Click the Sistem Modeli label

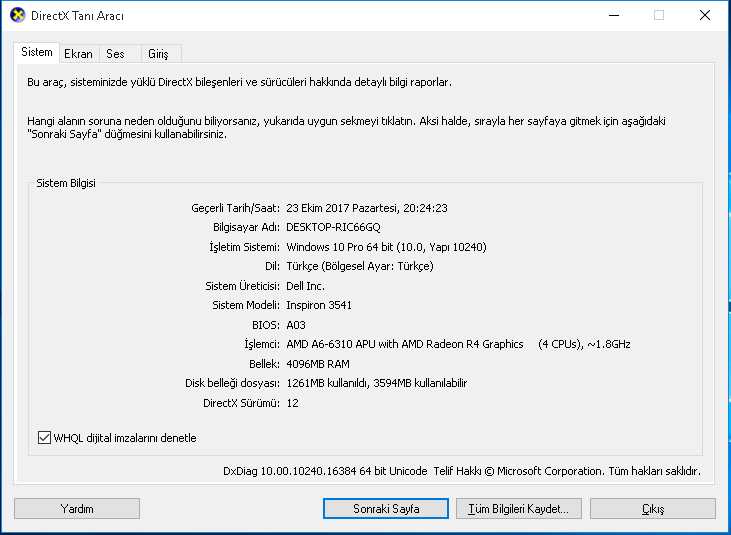coord(246,305)
